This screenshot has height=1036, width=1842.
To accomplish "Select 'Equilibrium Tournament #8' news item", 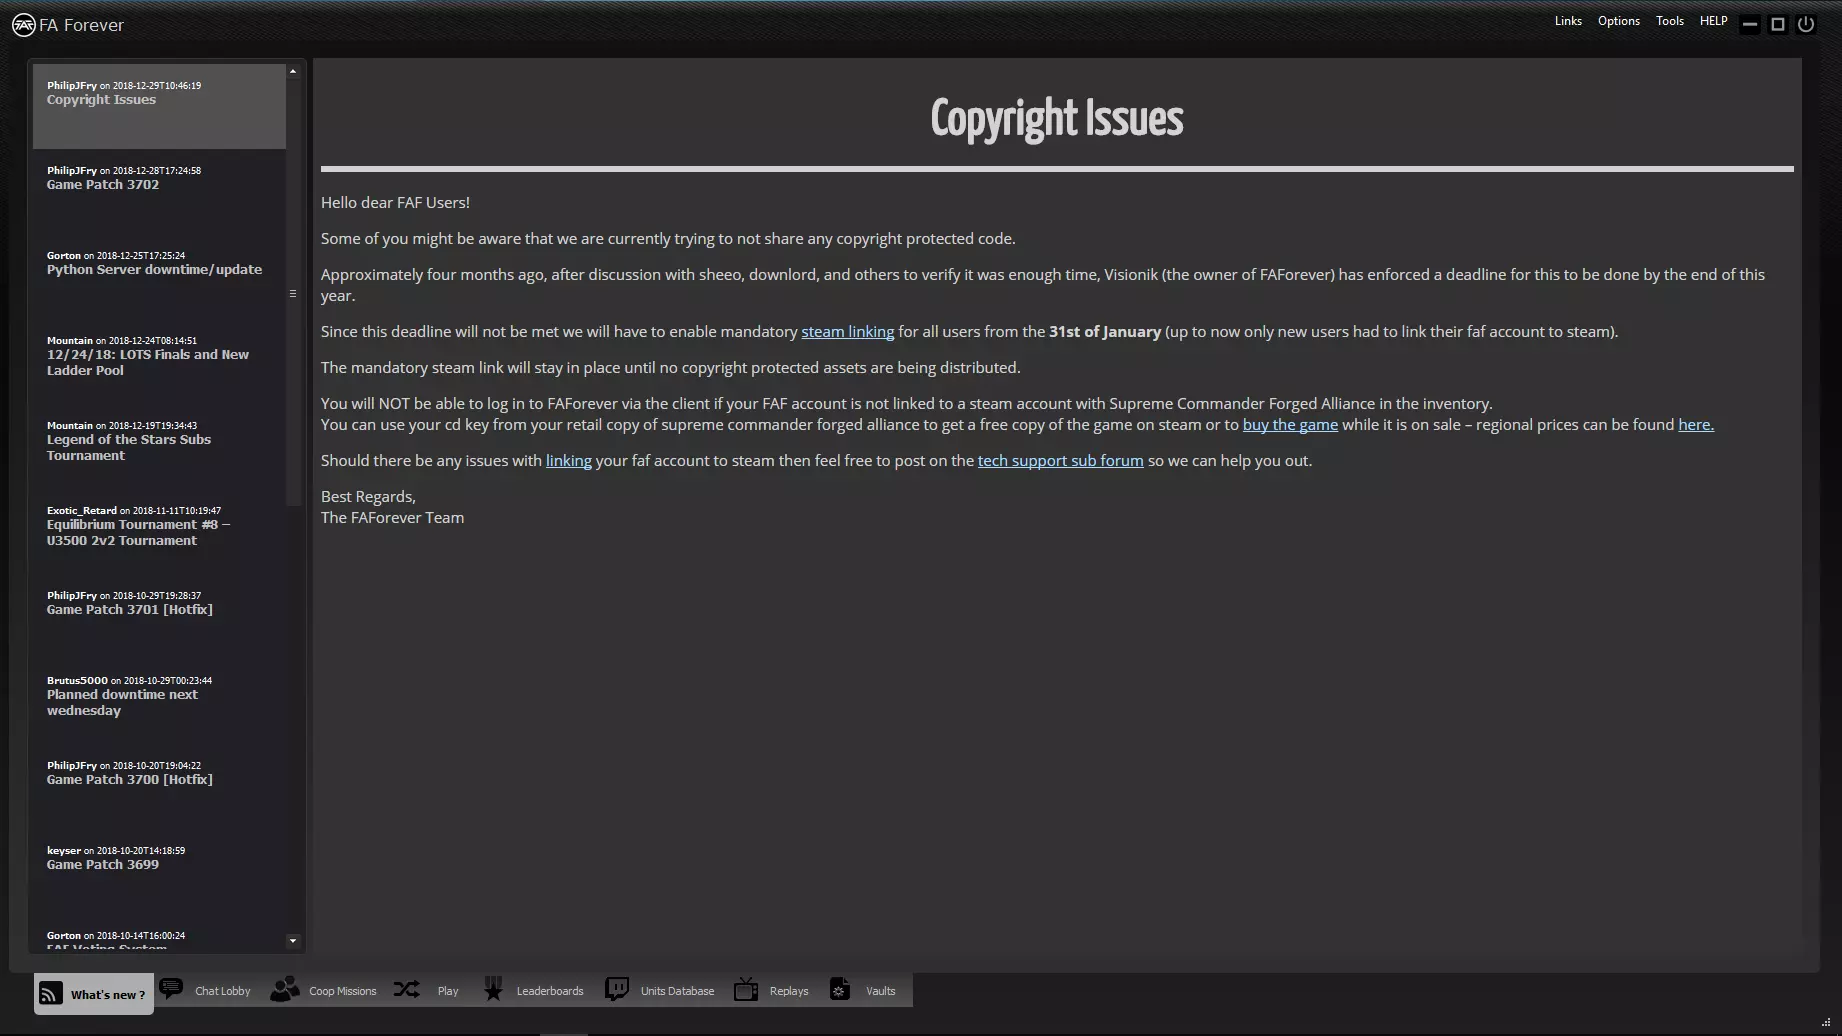I will click(159, 531).
